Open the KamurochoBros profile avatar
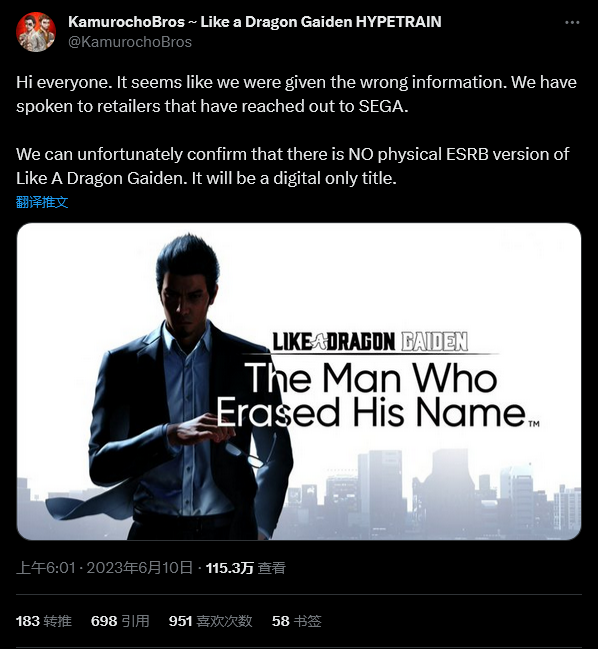598x649 pixels. point(36,32)
